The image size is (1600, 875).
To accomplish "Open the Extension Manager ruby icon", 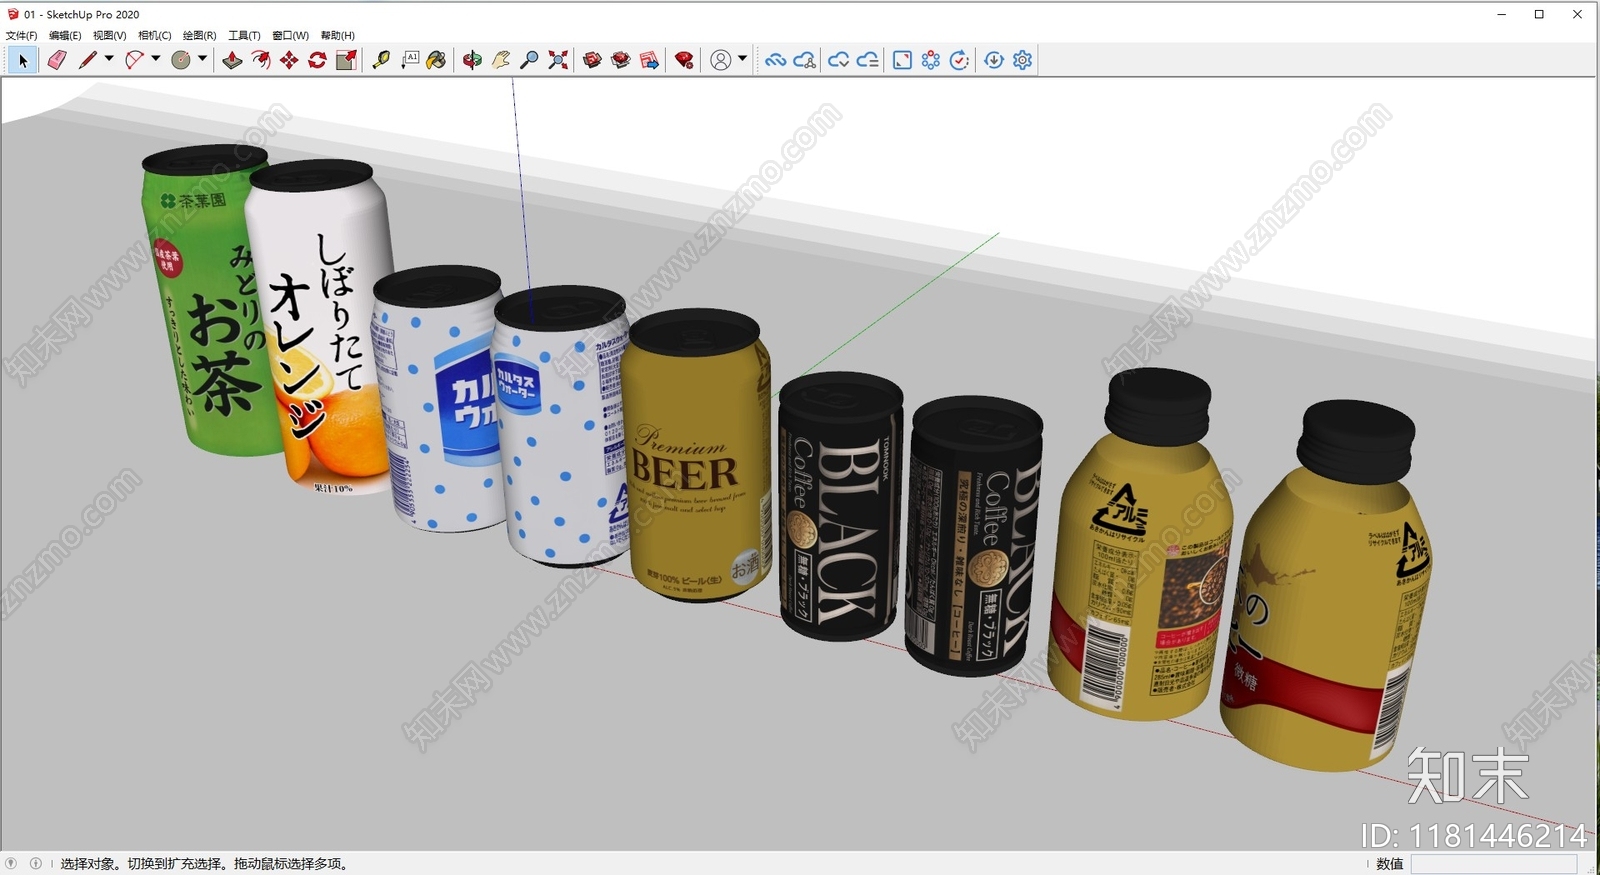I will [684, 60].
